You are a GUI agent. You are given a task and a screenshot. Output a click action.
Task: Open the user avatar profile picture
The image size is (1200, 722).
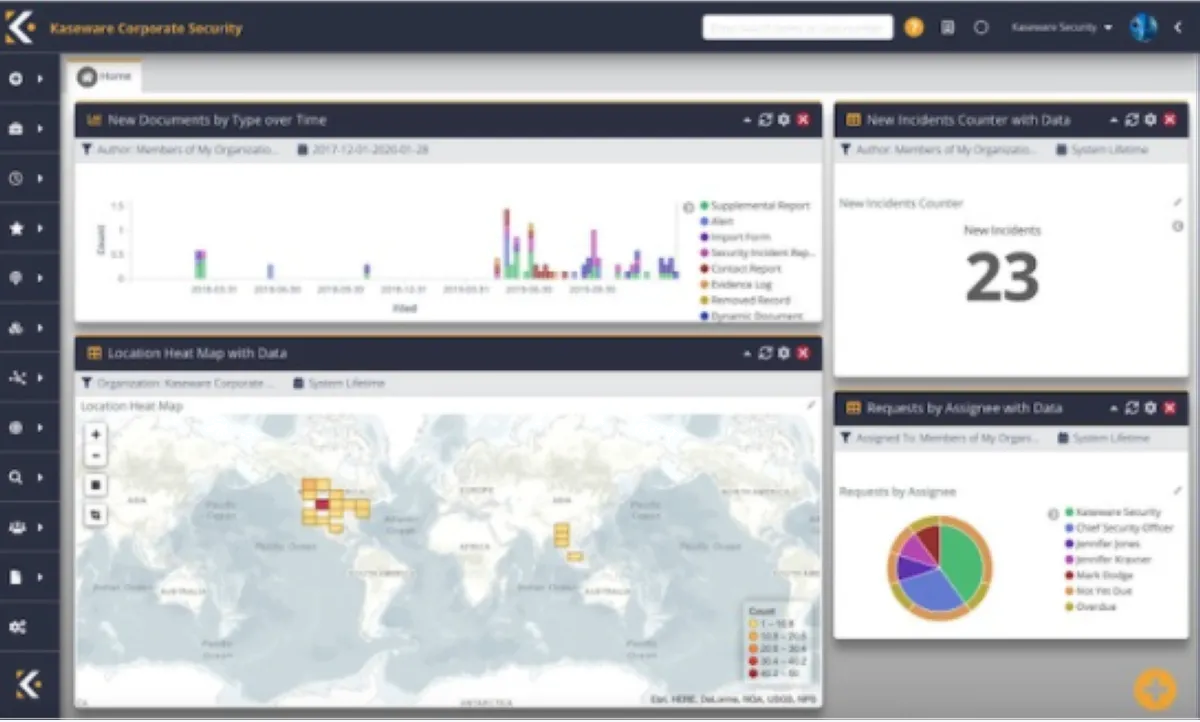point(1143,27)
